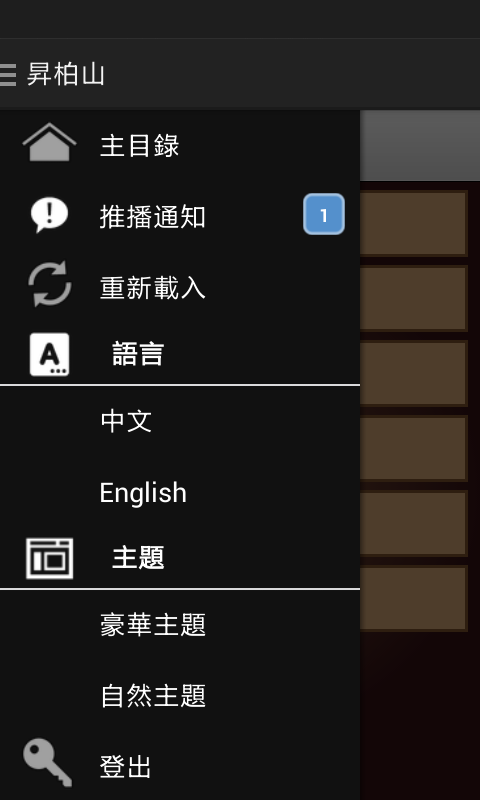Viewport: 480px width, 800px height.
Task: Open 推播通知 notifications entry
Action: pyautogui.click(x=180, y=216)
